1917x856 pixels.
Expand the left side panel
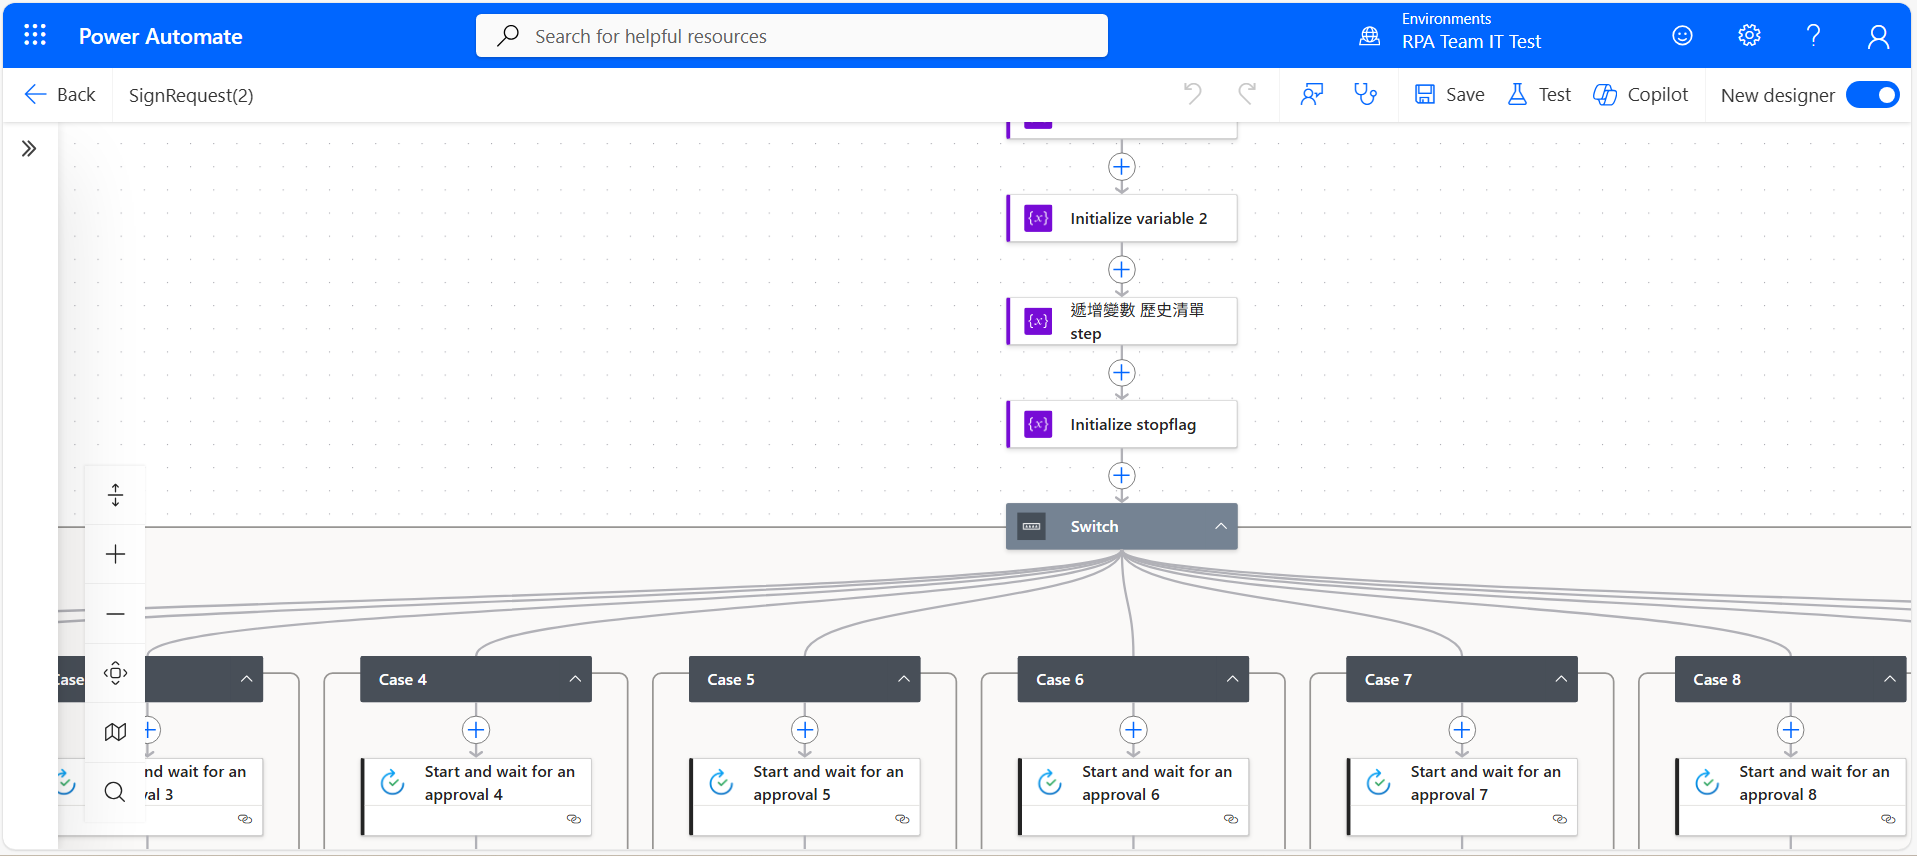[x=29, y=149]
